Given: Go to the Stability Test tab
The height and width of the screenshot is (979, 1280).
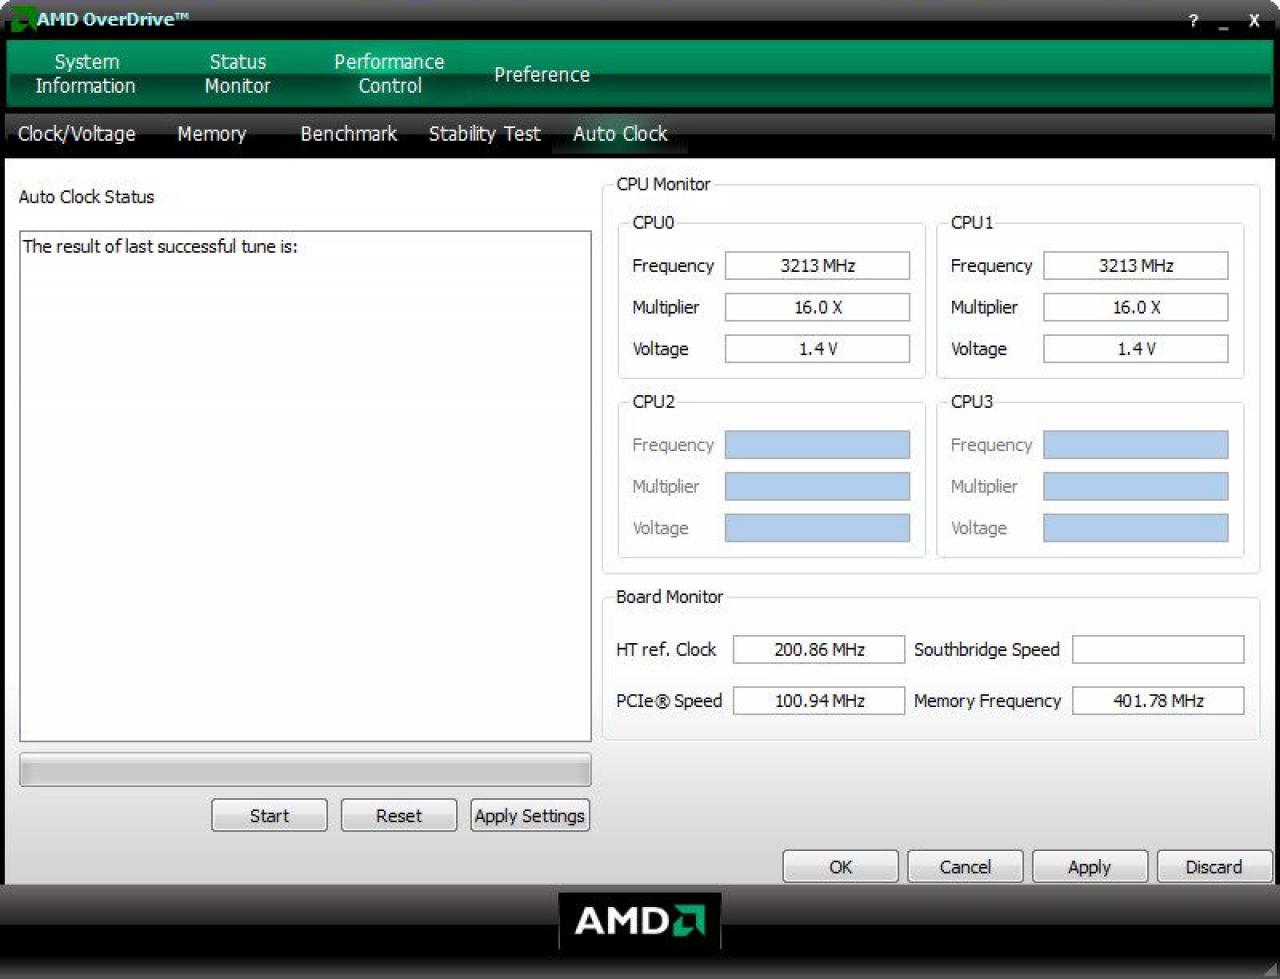Looking at the screenshot, I should pos(485,134).
